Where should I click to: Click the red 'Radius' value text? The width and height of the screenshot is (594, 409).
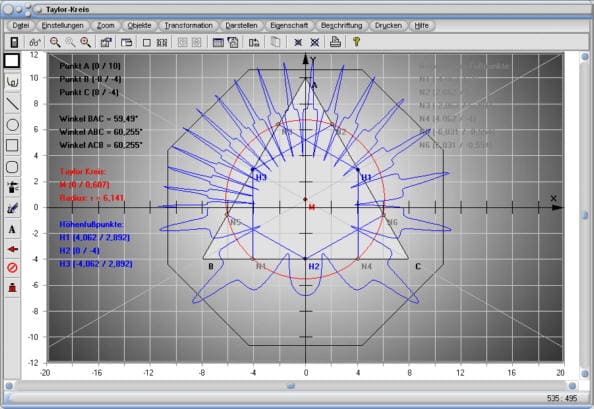coord(91,198)
